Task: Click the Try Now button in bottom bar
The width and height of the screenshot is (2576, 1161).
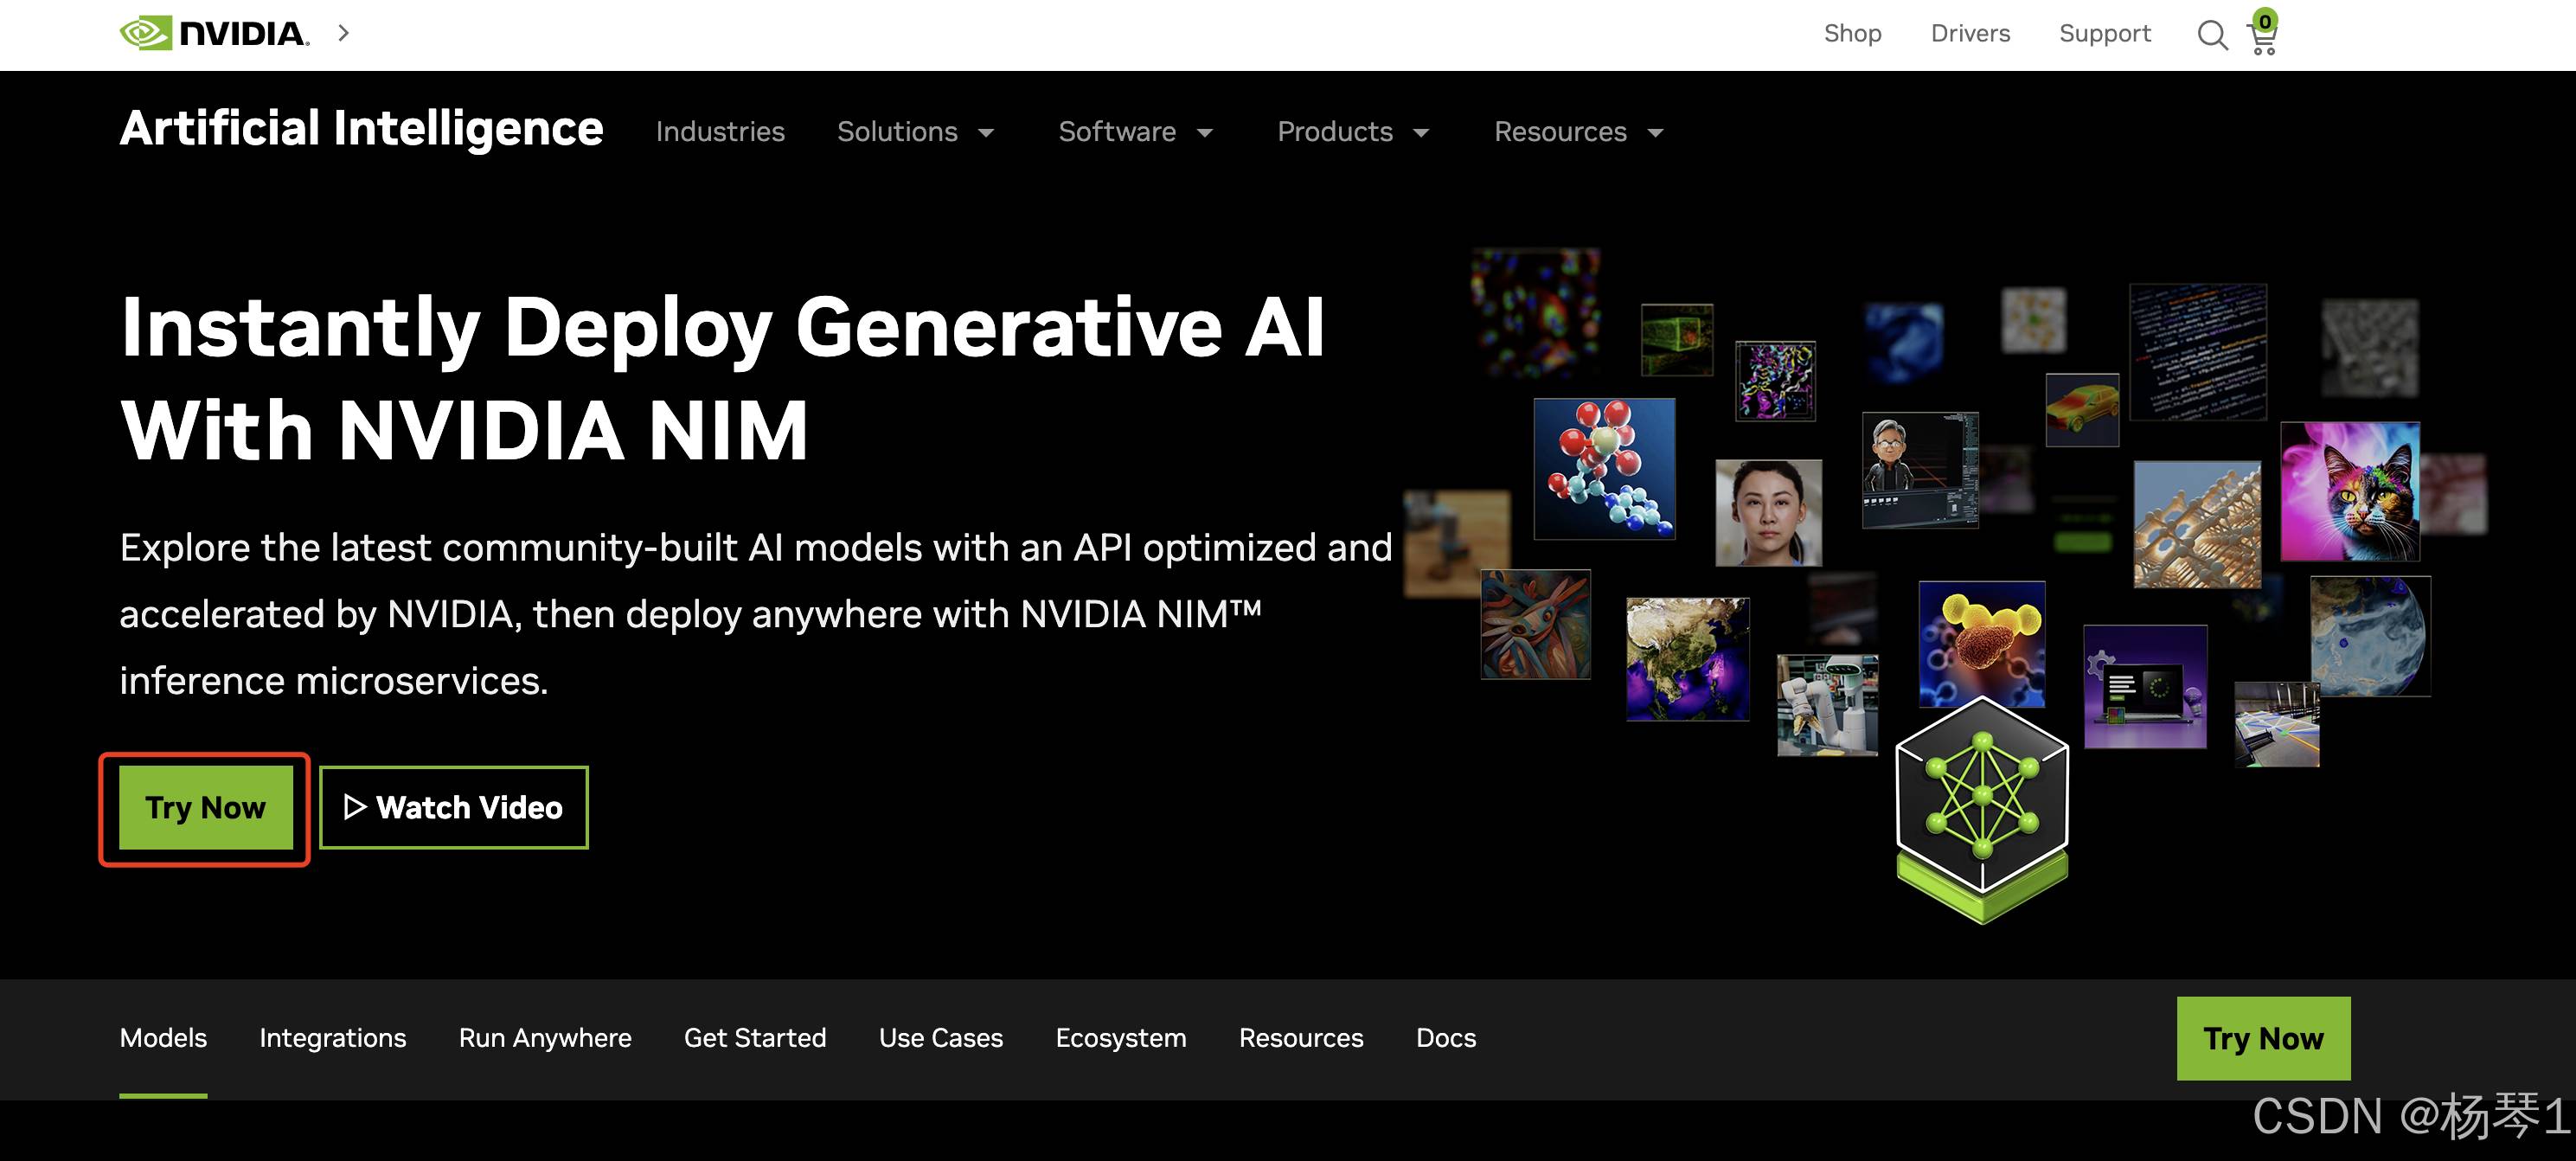Action: tap(2263, 1038)
